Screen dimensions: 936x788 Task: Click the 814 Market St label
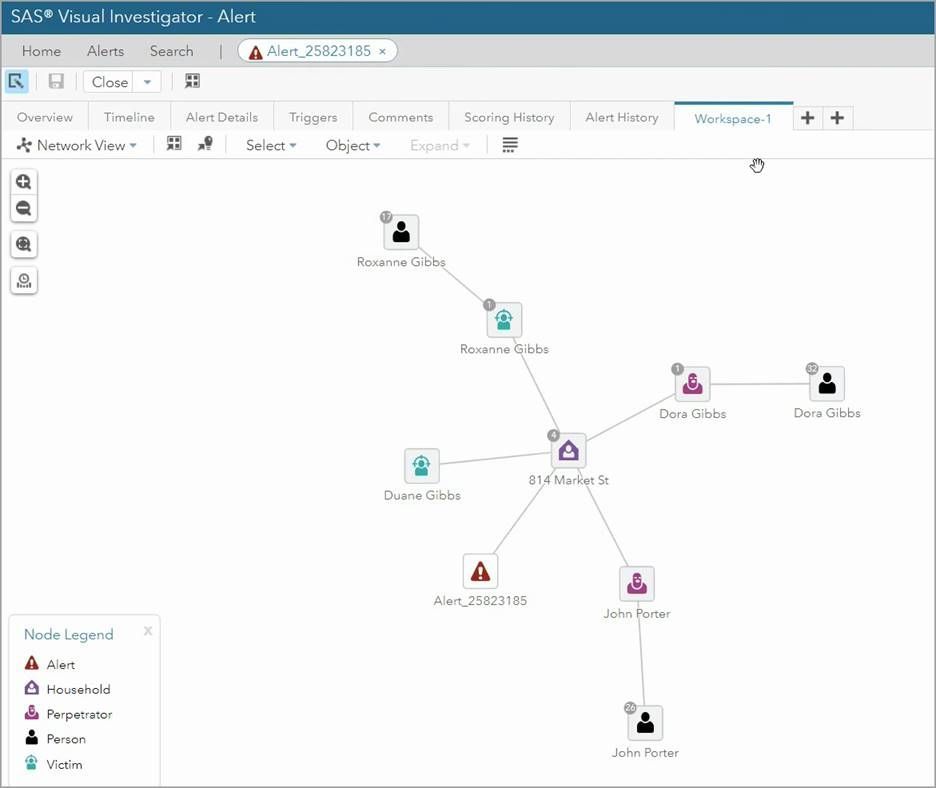click(x=568, y=480)
